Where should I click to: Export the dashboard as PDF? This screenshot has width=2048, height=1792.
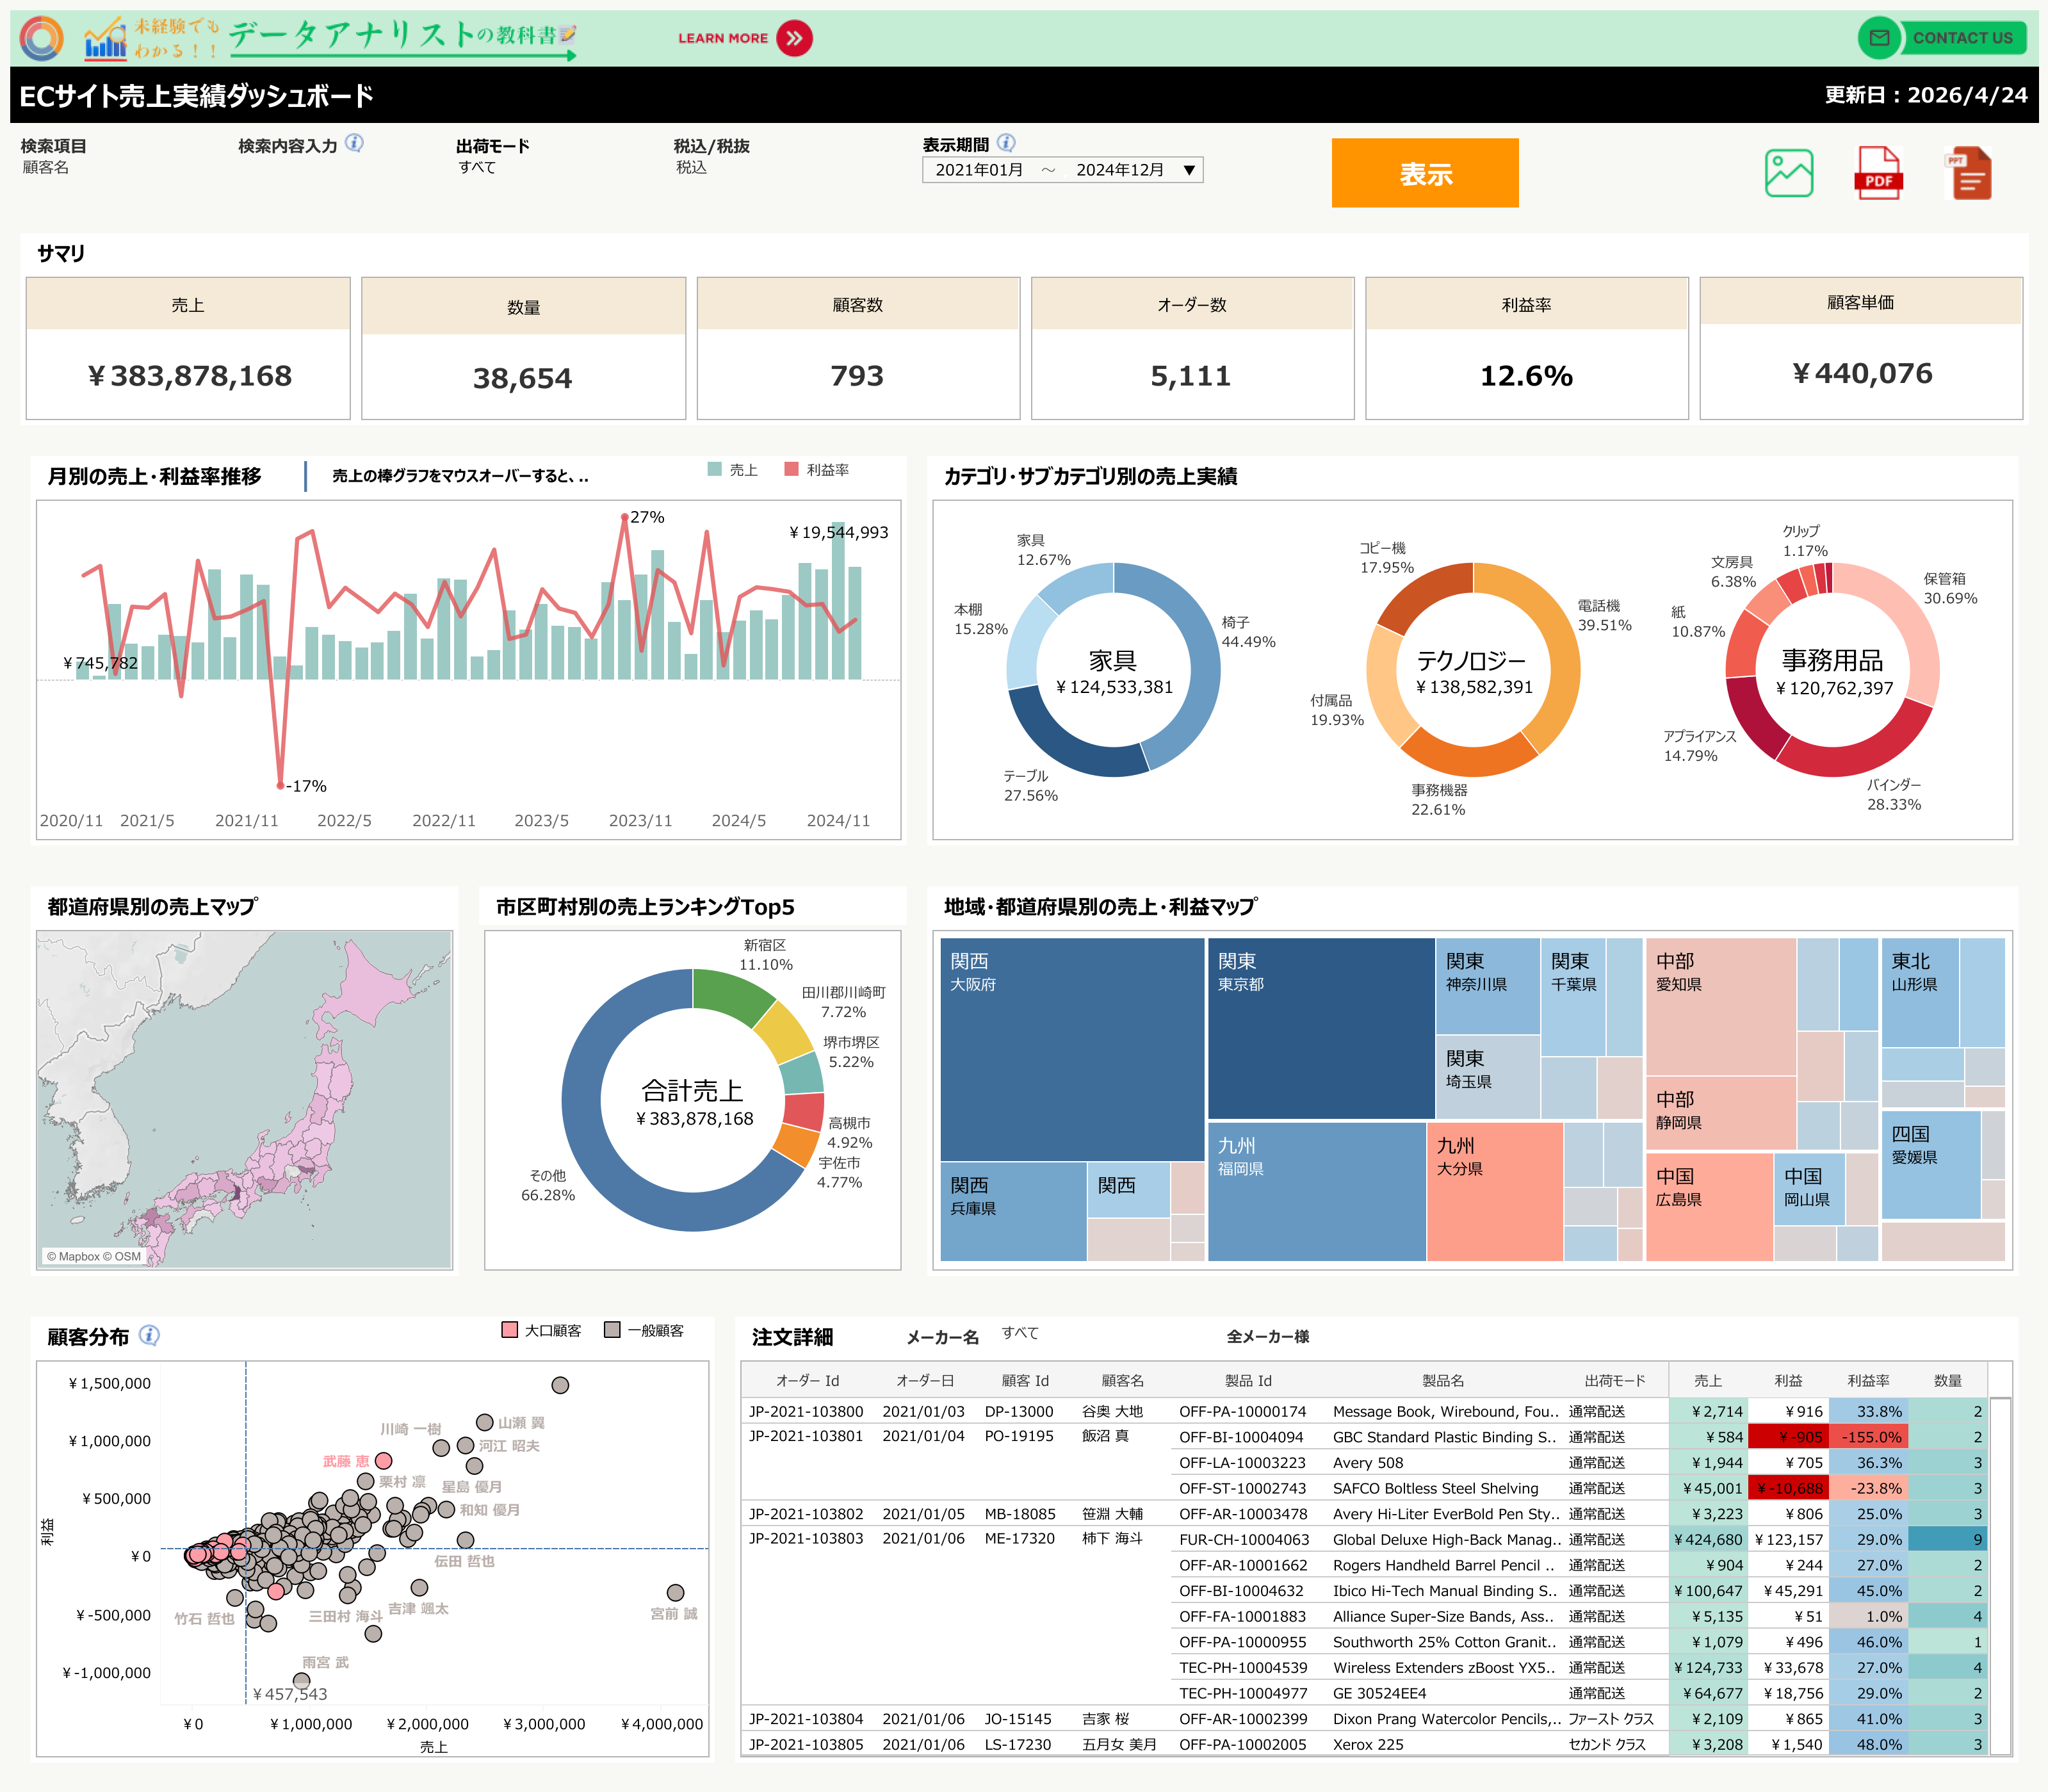(1879, 173)
